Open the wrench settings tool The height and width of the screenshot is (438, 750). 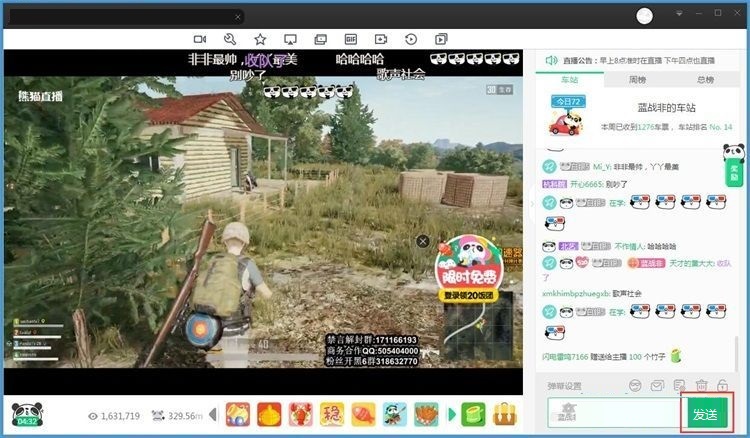tap(229, 39)
